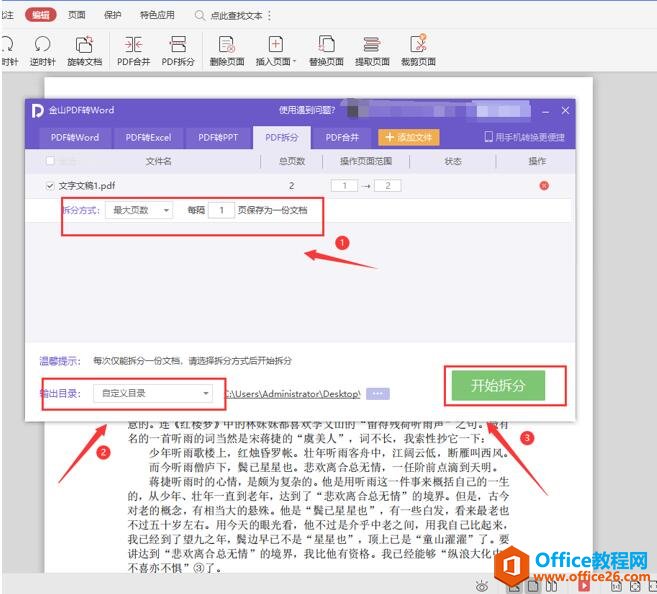
Task: Edit the pages-per-document field
Action: 221,210
